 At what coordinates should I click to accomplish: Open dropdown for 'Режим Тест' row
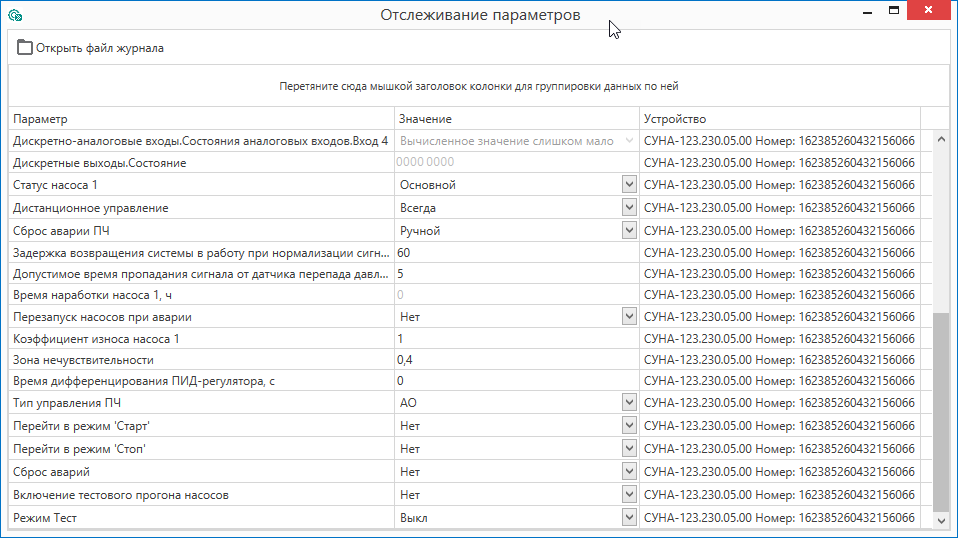(x=629, y=518)
